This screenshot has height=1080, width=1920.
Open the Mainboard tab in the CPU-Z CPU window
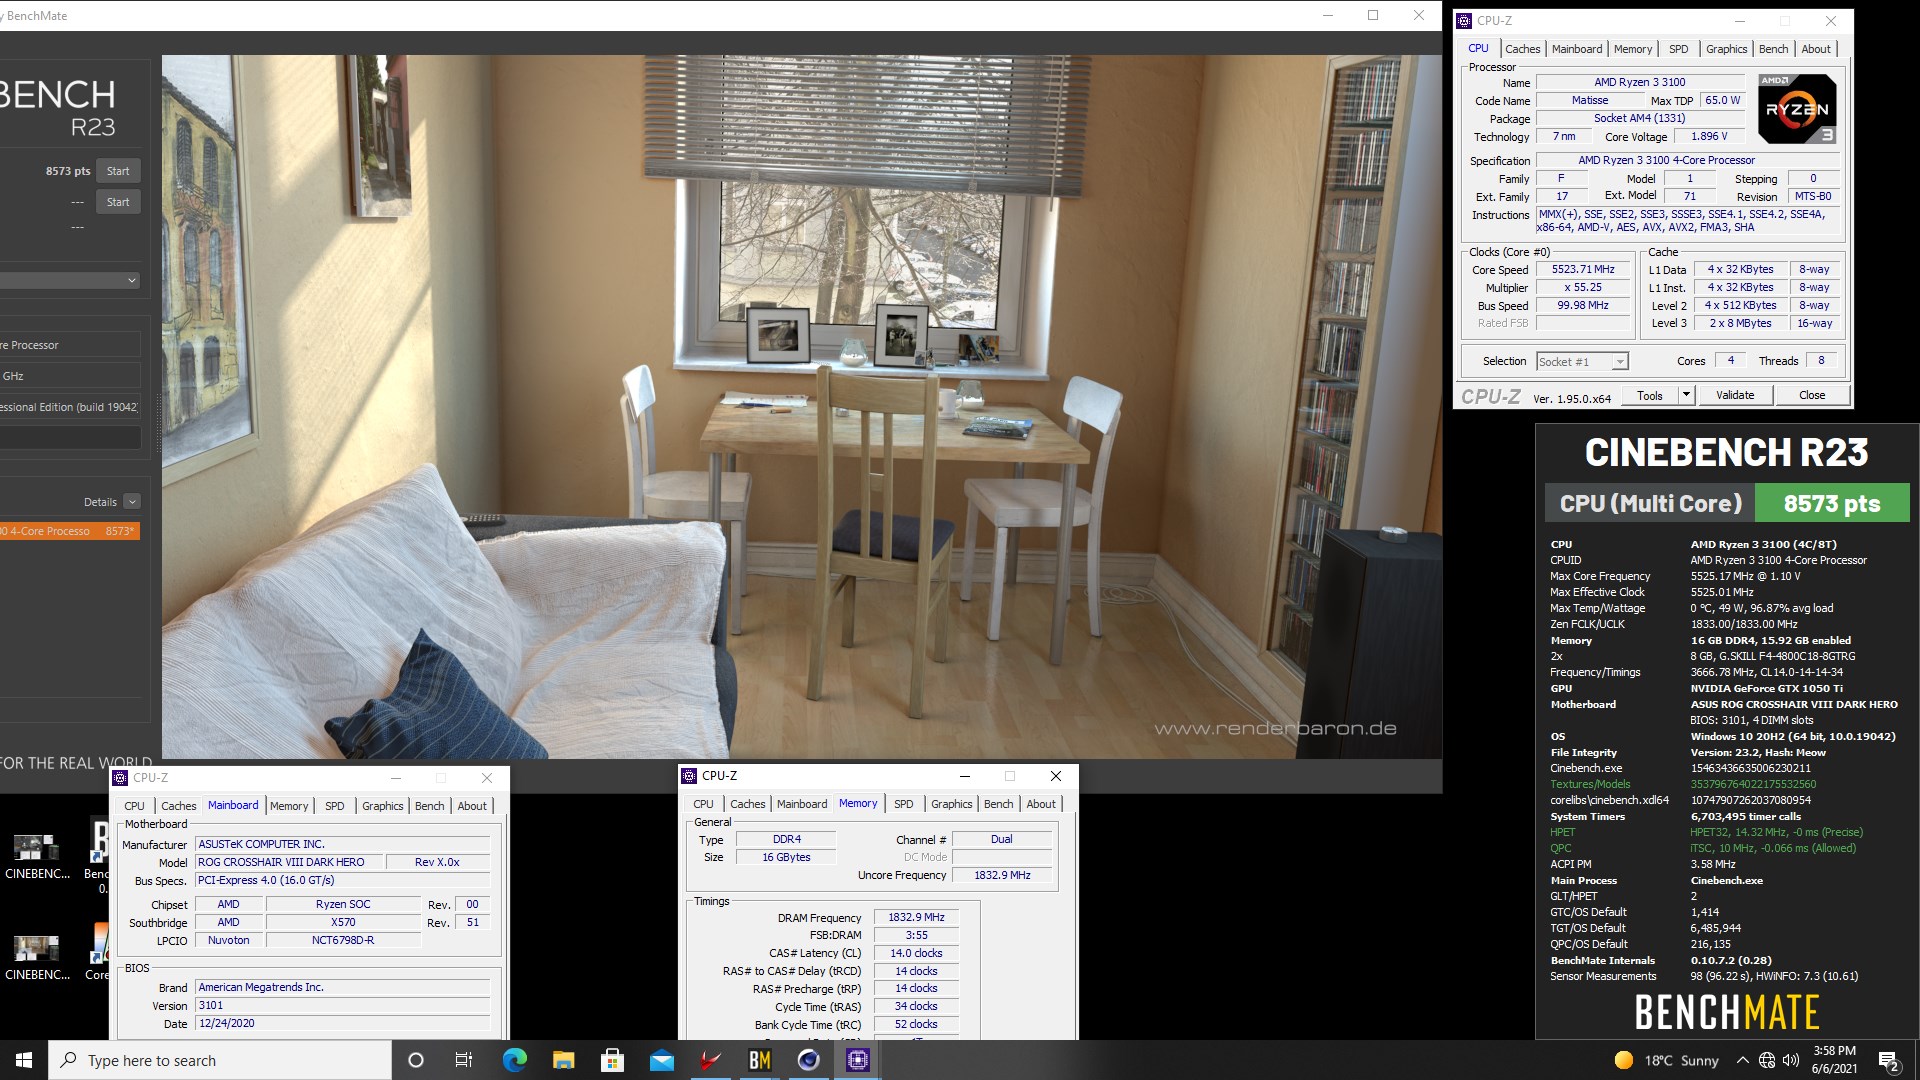[1576, 49]
